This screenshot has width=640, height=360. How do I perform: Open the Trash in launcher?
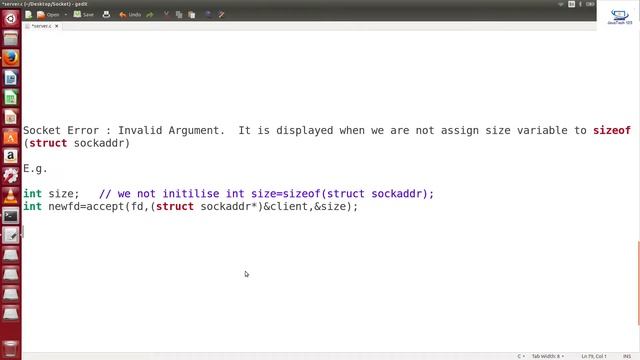pyautogui.click(x=11, y=349)
